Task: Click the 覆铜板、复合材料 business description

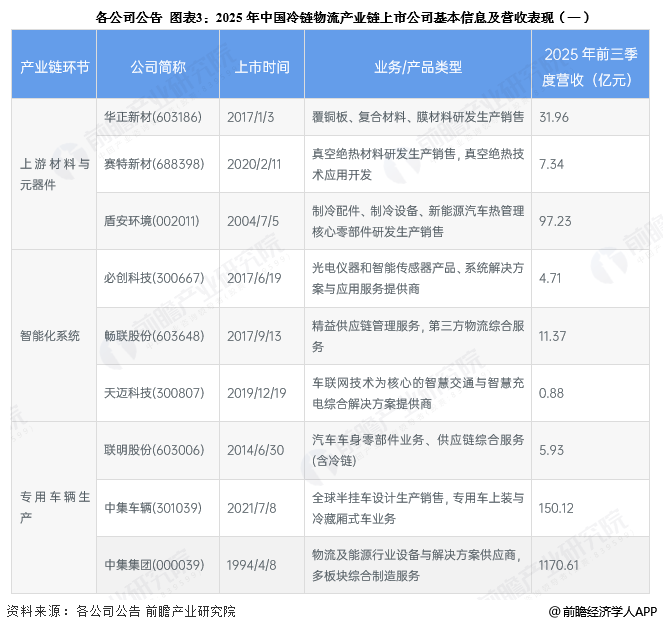Action: point(418,117)
